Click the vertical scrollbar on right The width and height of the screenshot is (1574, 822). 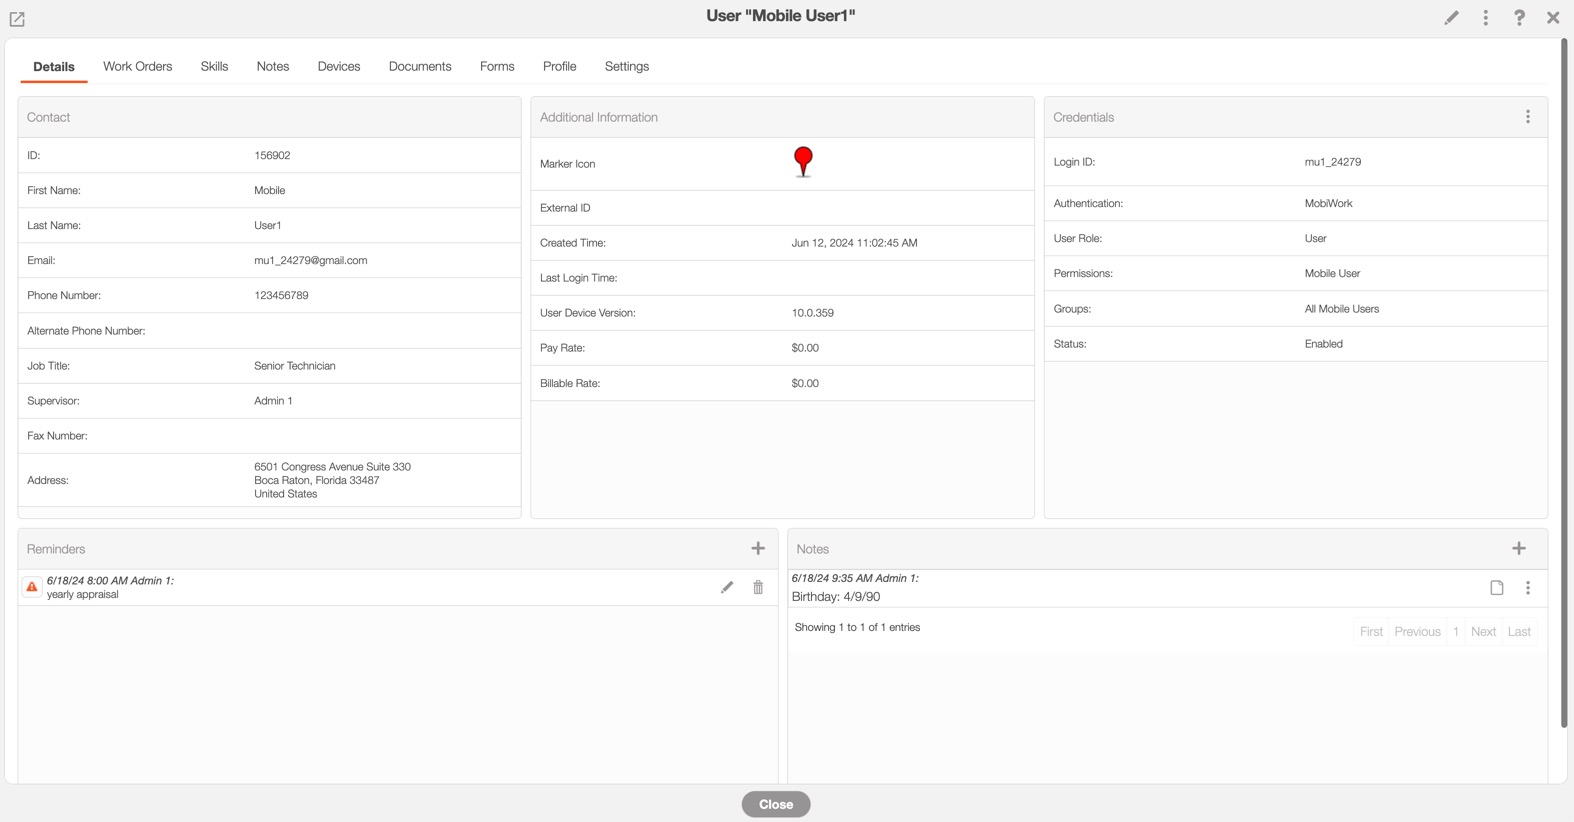(x=1564, y=380)
